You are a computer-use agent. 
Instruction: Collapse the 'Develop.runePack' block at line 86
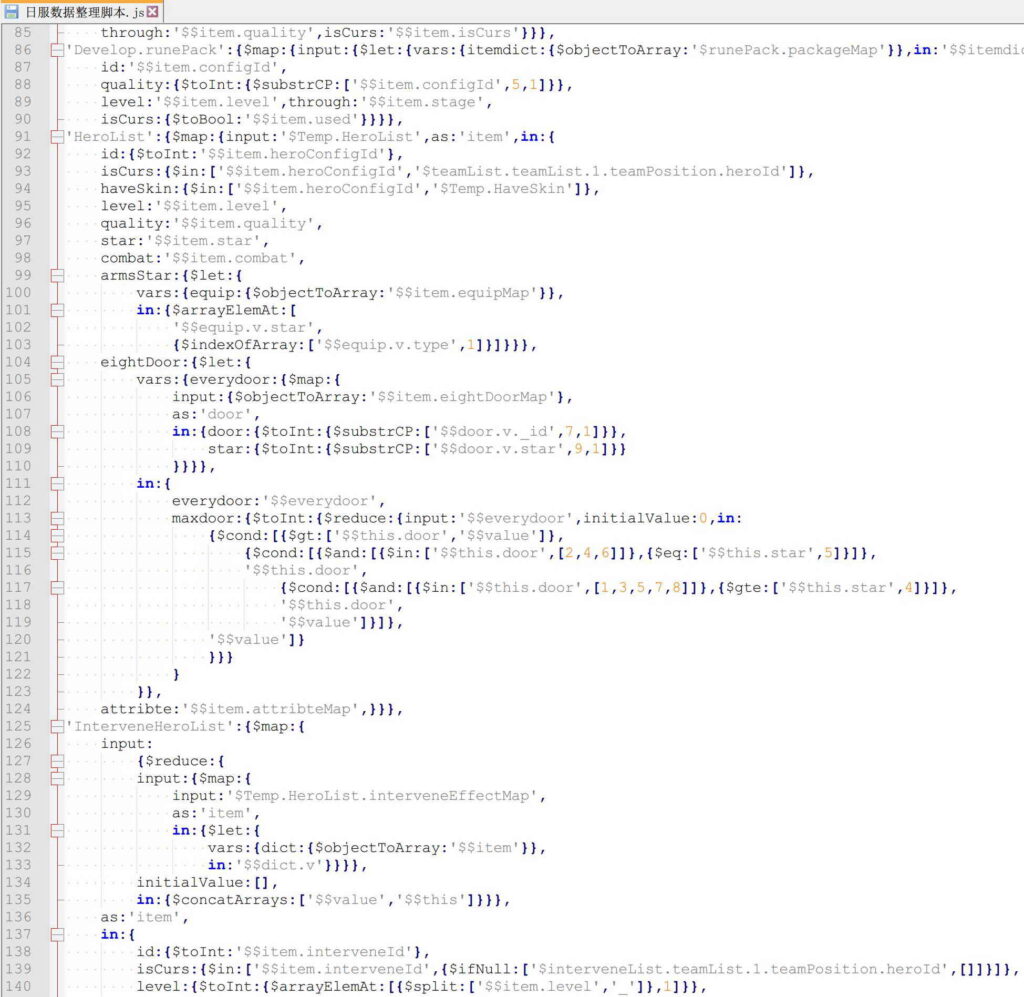pyautogui.click(x=56, y=50)
